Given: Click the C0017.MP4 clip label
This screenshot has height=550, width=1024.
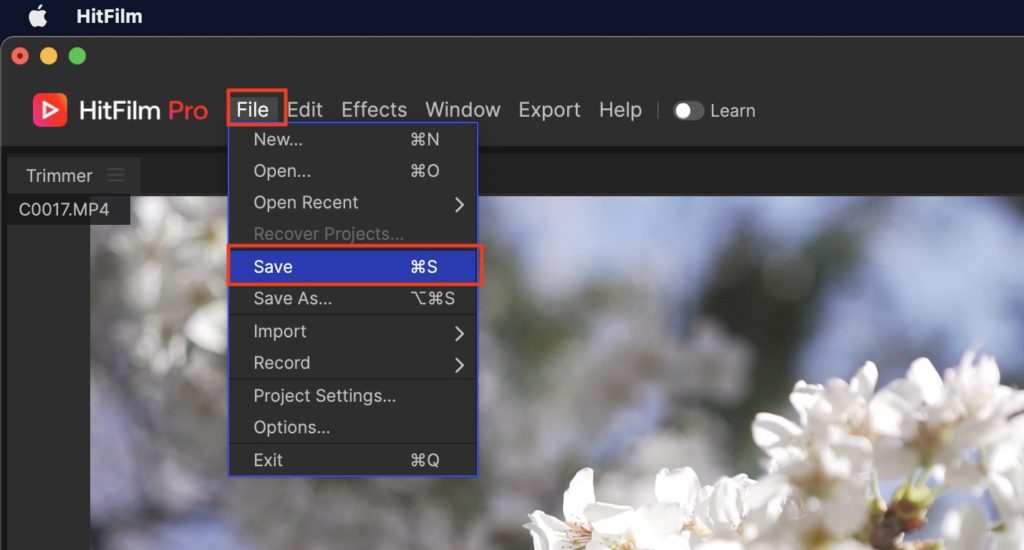Looking at the screenshot, I should 64,210.
